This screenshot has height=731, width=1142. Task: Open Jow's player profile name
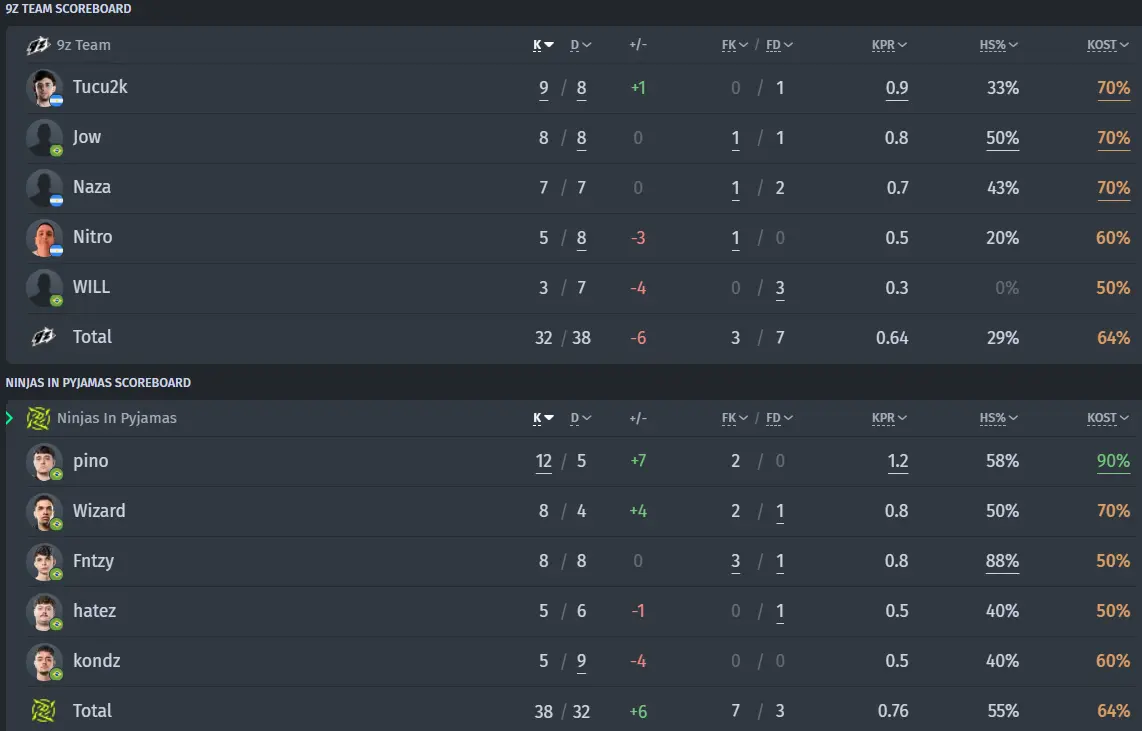coord(87,138)
